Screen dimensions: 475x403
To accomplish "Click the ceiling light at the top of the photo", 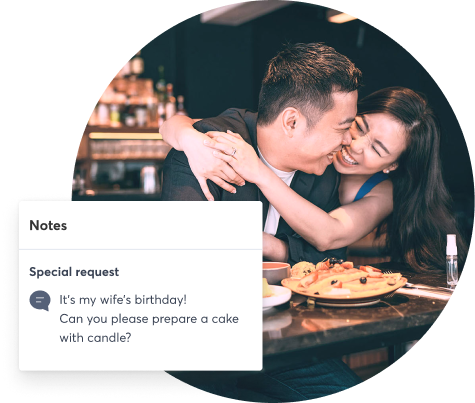I will tap(341, 17).
